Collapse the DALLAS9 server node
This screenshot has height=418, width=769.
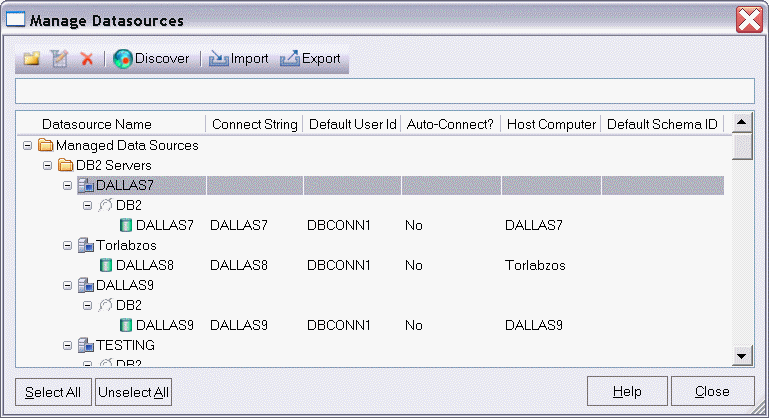pyautogui.click(x=68, y=285)
